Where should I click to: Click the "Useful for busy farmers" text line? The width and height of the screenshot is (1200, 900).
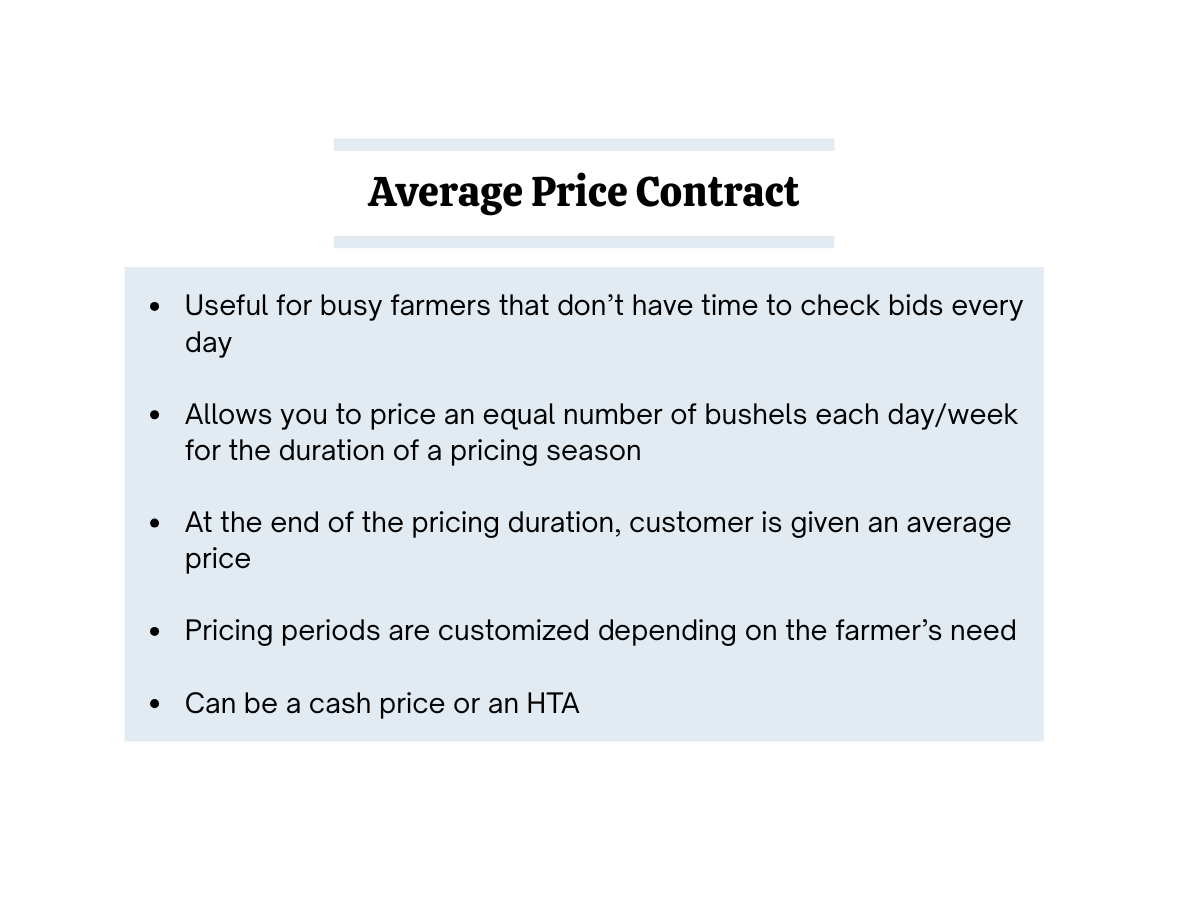click(x=604, y=306)
